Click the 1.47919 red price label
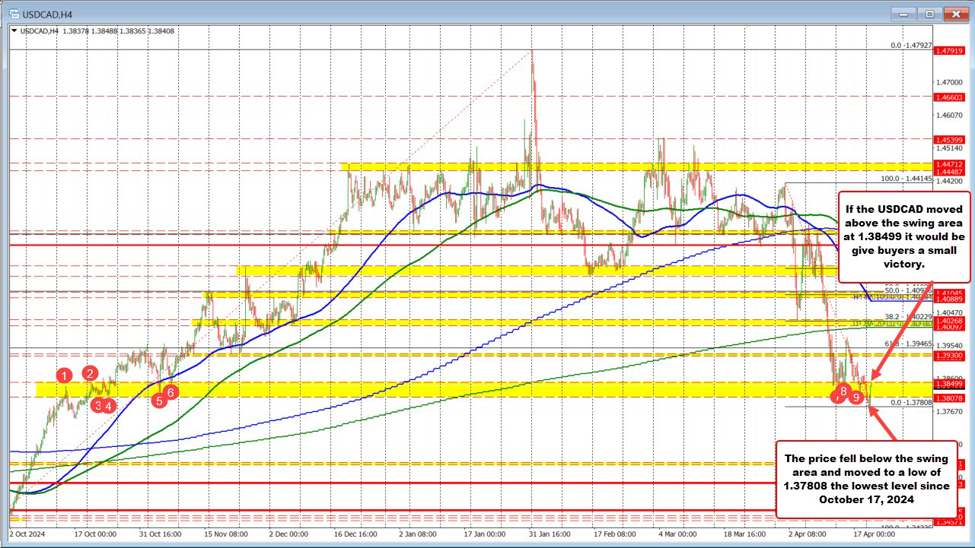 [x=949, y=49]
